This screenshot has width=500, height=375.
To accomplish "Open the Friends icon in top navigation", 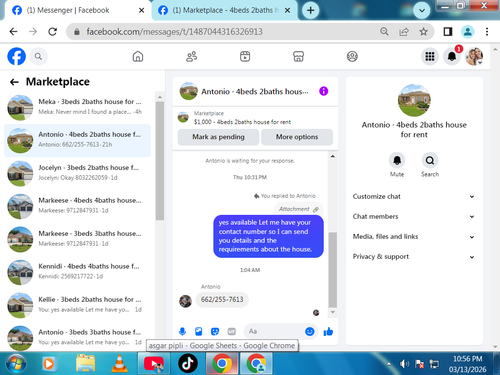I will pyautogui.click(x=191, y=56).
